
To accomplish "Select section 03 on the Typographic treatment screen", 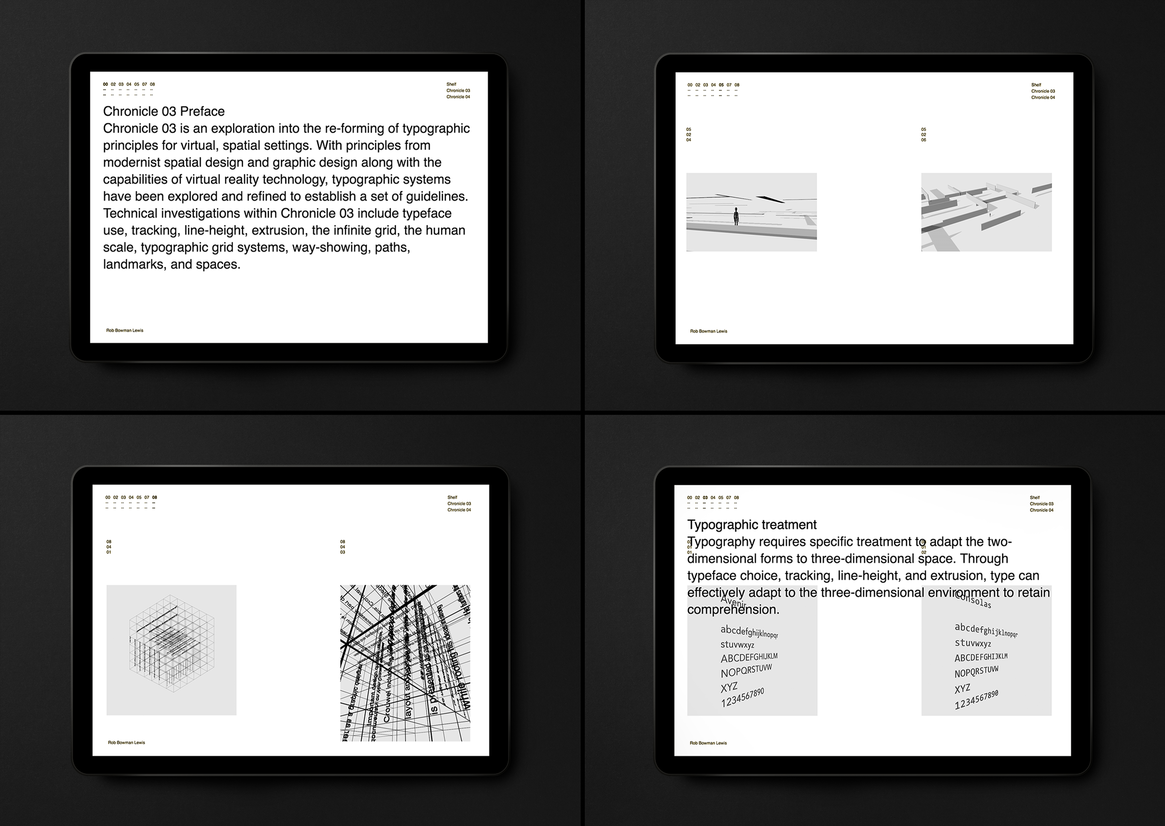I will click(705, 497).
